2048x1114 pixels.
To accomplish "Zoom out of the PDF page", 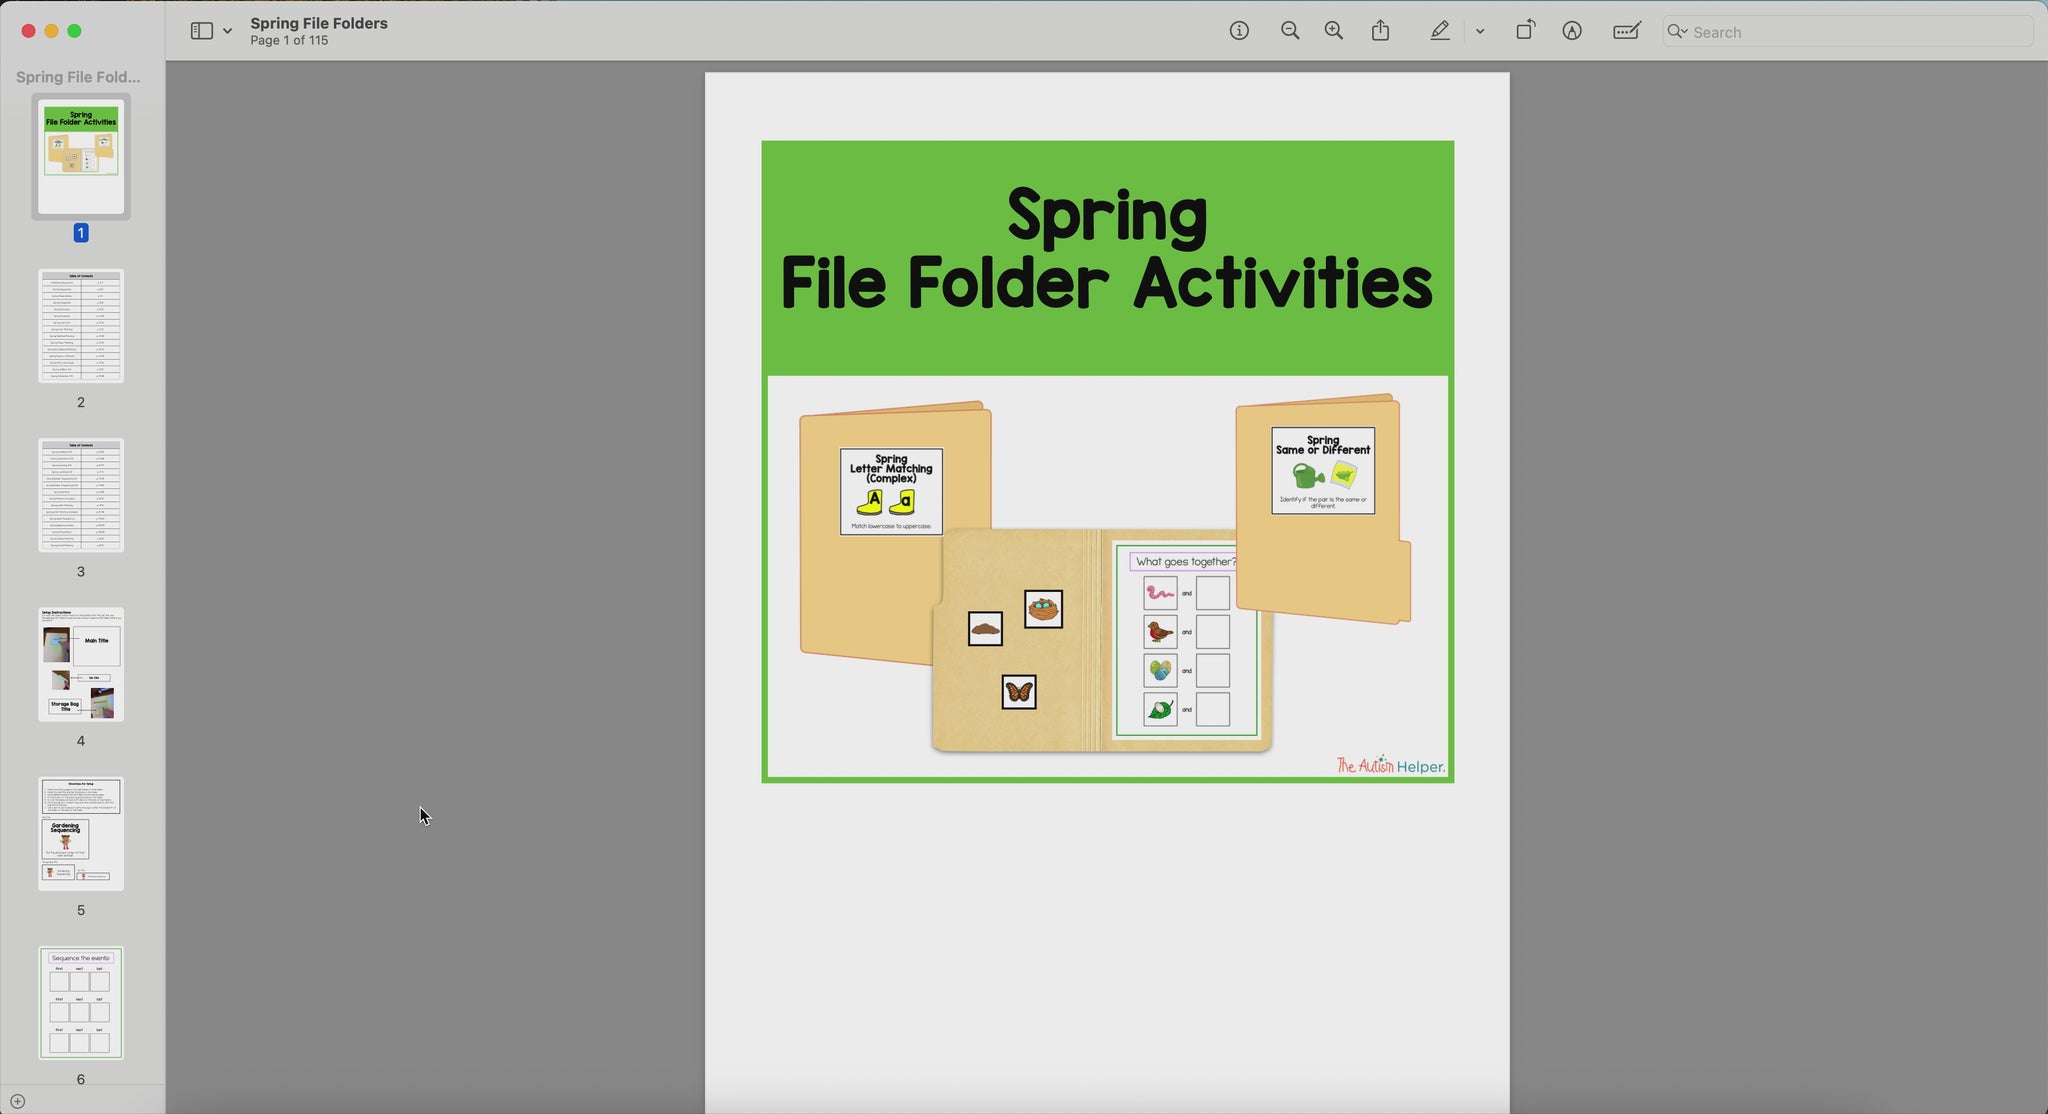I will coord(1290,31).
